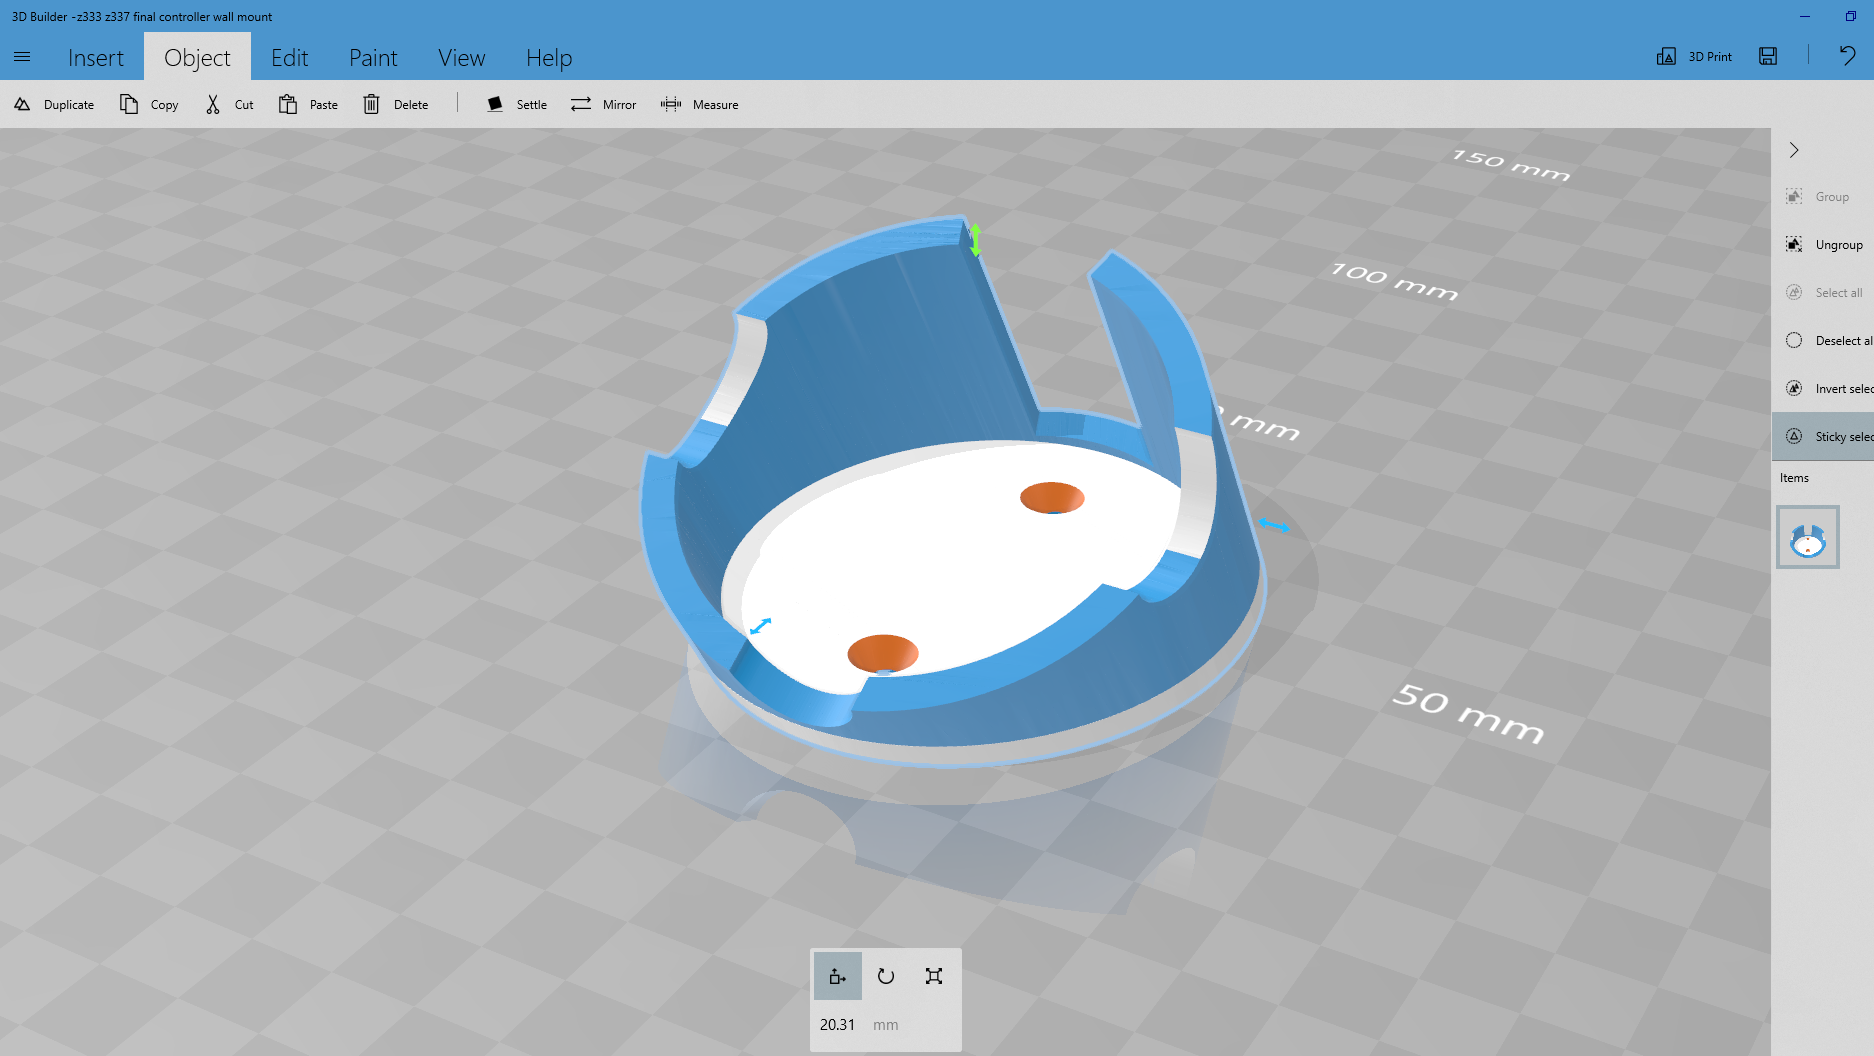Minimize the 3D Builder window
The image size is (1874, 1056).
point(1805,16)
